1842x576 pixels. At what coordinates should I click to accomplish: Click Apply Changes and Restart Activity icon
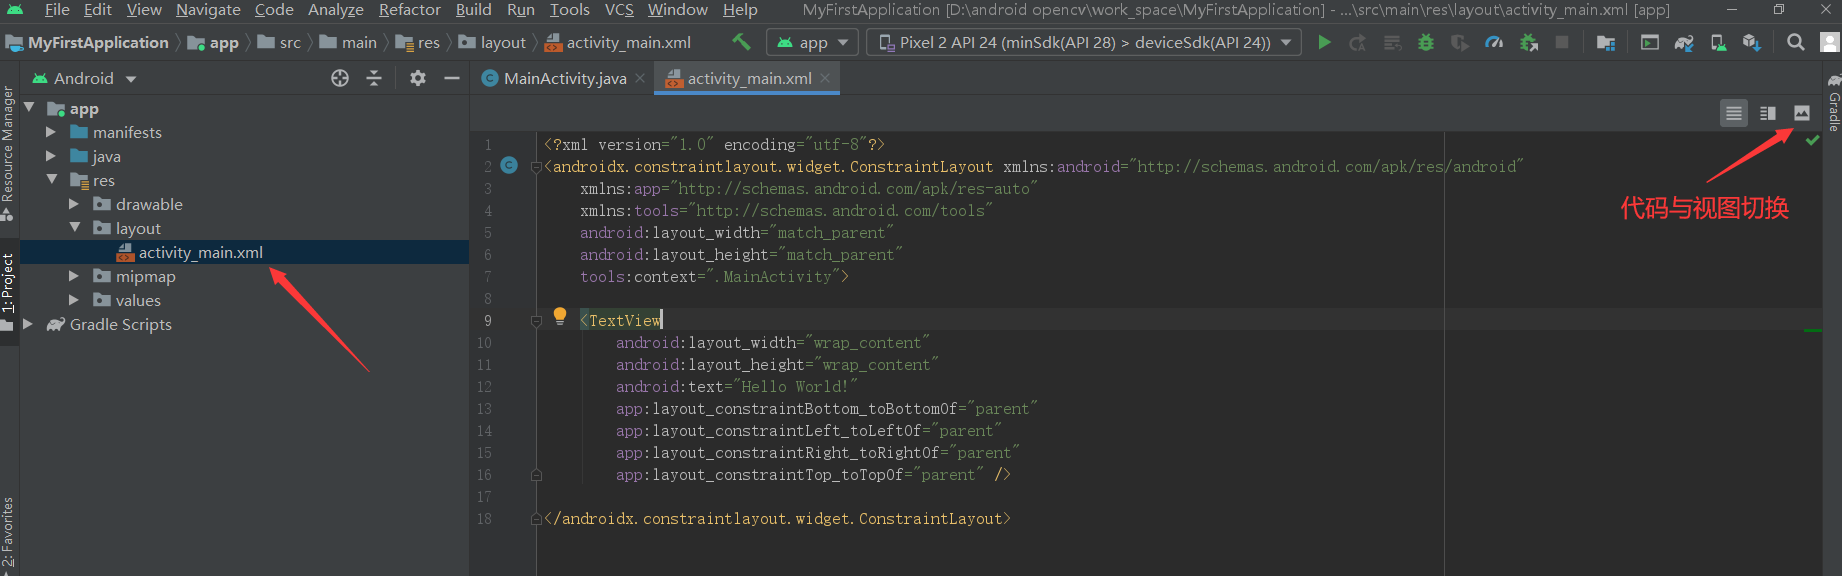[x=1357, y=42]
